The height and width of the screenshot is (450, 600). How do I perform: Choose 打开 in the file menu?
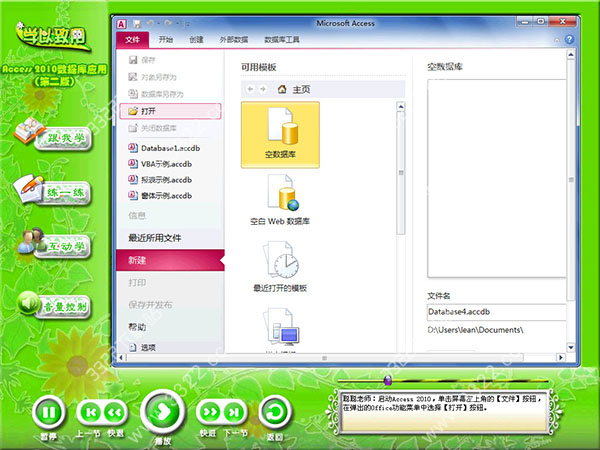coord(170,111)
